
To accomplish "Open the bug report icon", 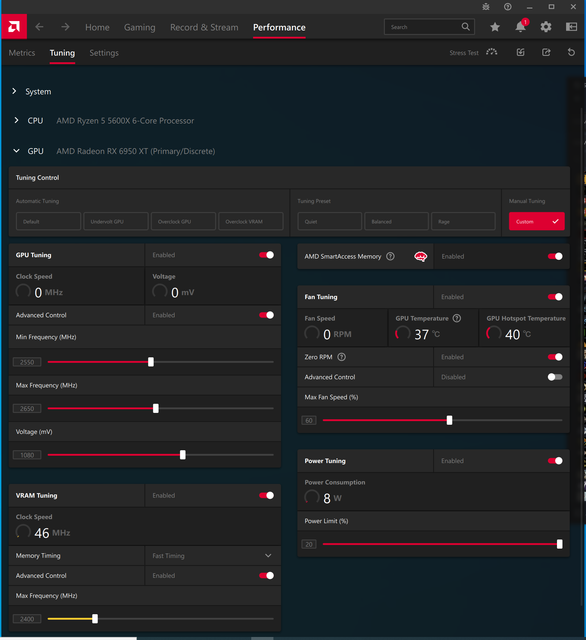I will pos(486,7).
